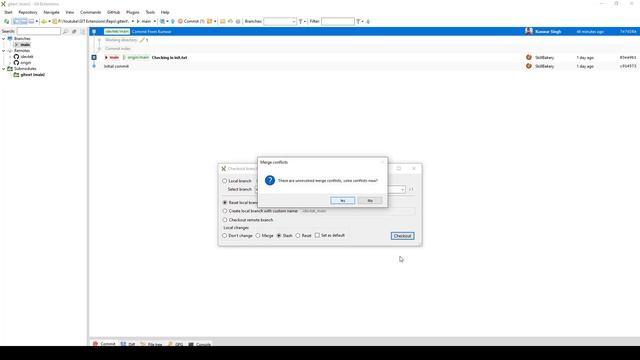Image resolution: width=640 pixels, height=360 pixels.
Task: Click No in the Merge conflicts dialog
Action: 370,200
